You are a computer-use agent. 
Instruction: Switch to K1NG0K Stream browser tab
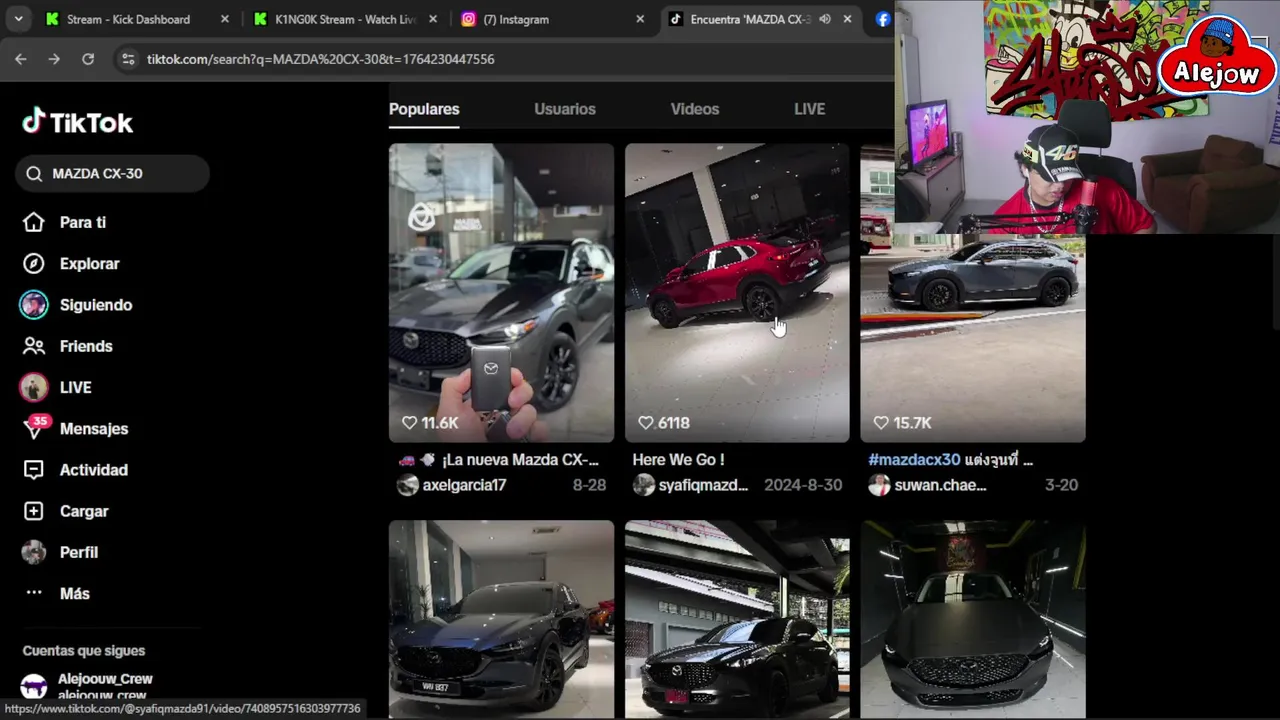345,19
